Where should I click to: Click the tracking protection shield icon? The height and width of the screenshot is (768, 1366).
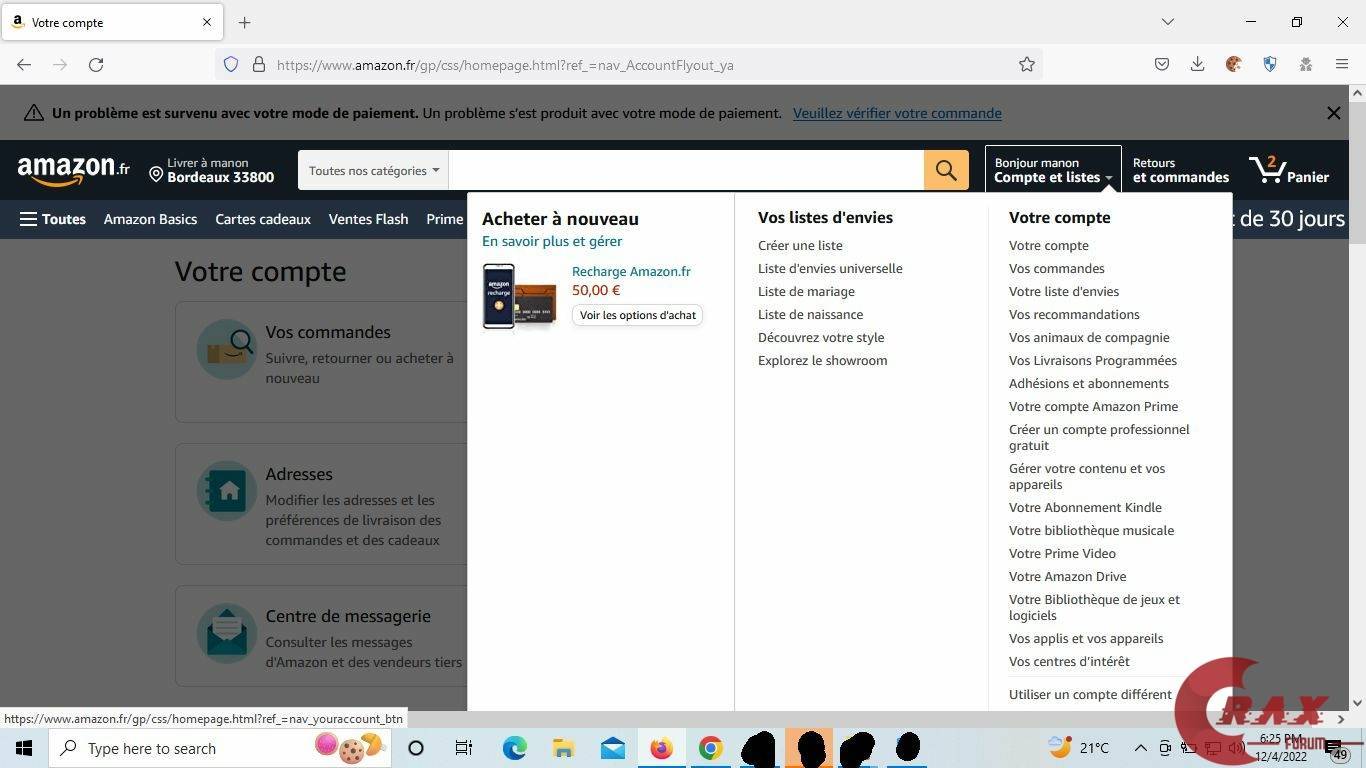tap(231, 64)
